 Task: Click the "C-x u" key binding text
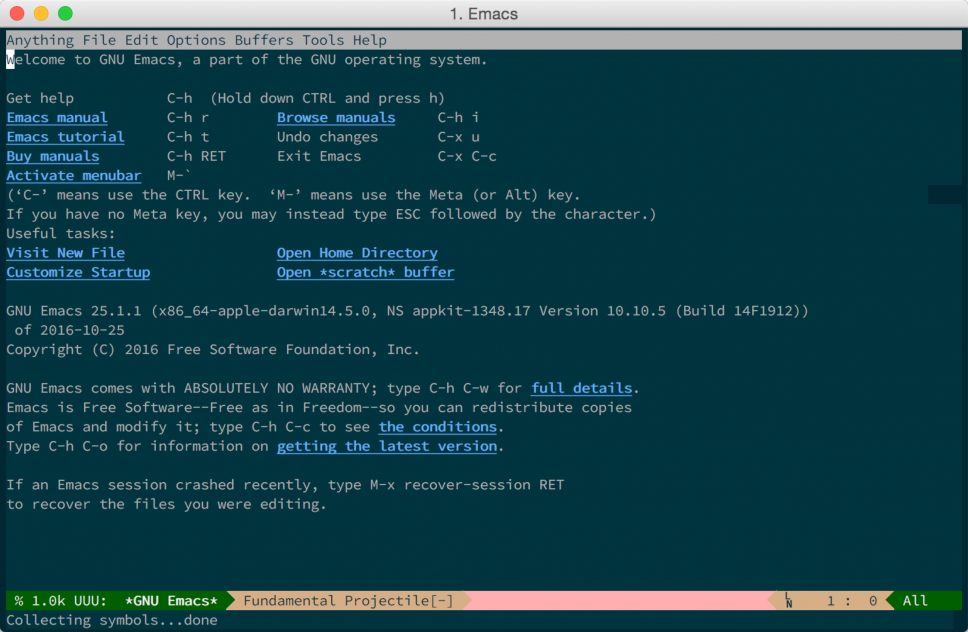pyautogui.click(x=459, y=137)
